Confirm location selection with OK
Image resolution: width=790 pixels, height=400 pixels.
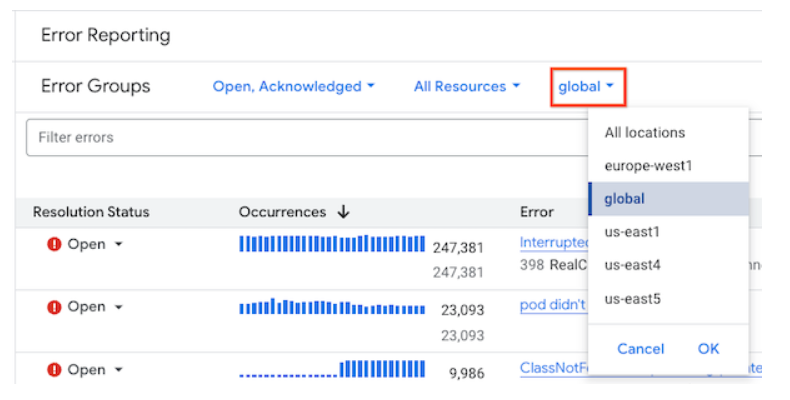coord(708,349)
